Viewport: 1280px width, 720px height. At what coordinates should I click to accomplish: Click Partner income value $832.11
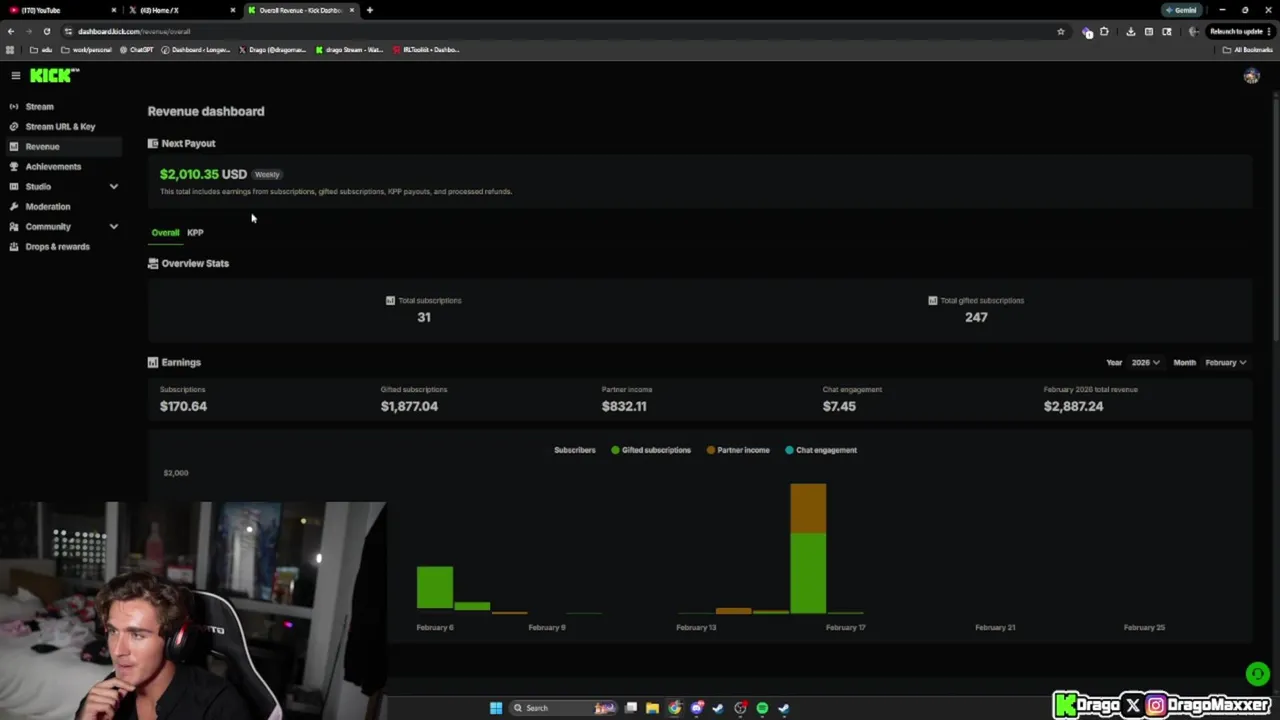(624, 406)
